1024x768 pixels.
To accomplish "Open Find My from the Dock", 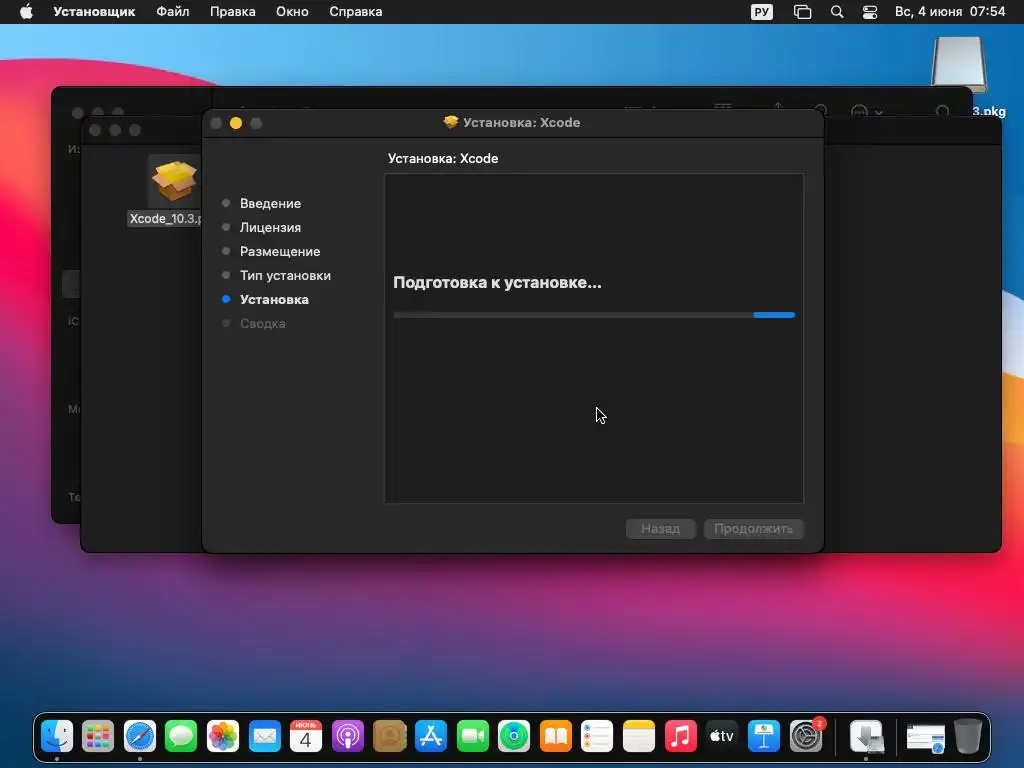I will tap(514, 737).
